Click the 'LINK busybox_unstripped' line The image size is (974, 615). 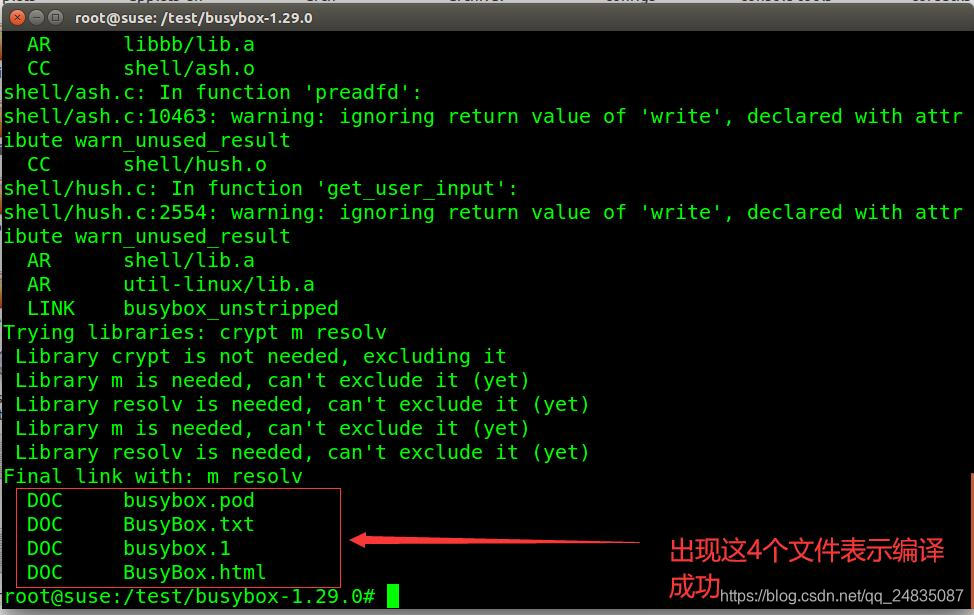183,309
